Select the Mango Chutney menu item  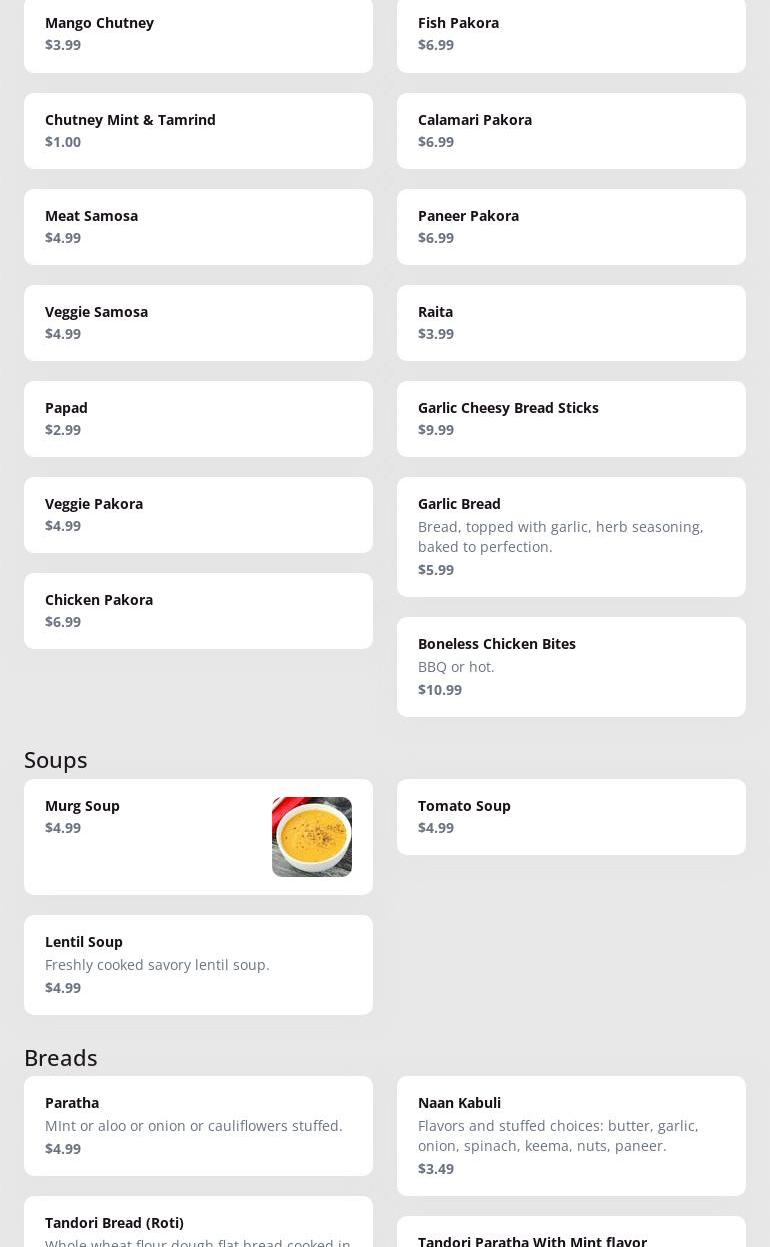(198, 34)
